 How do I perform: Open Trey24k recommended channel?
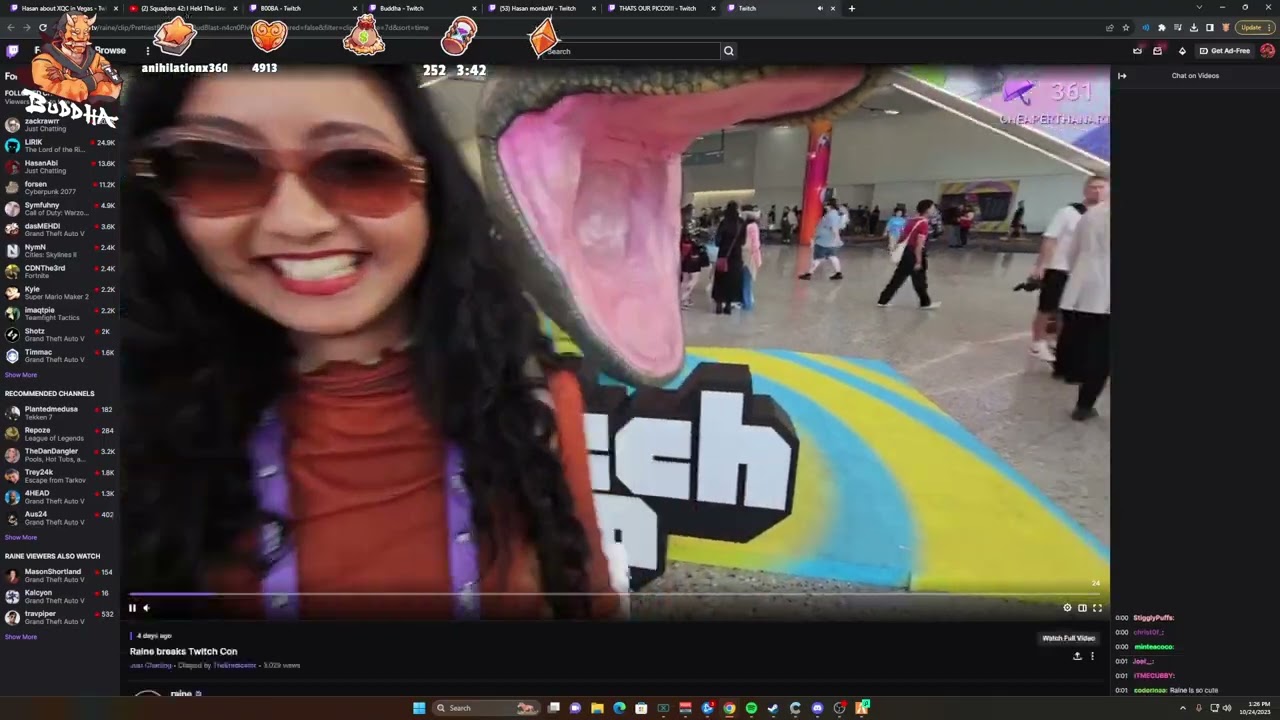[60, 476]
